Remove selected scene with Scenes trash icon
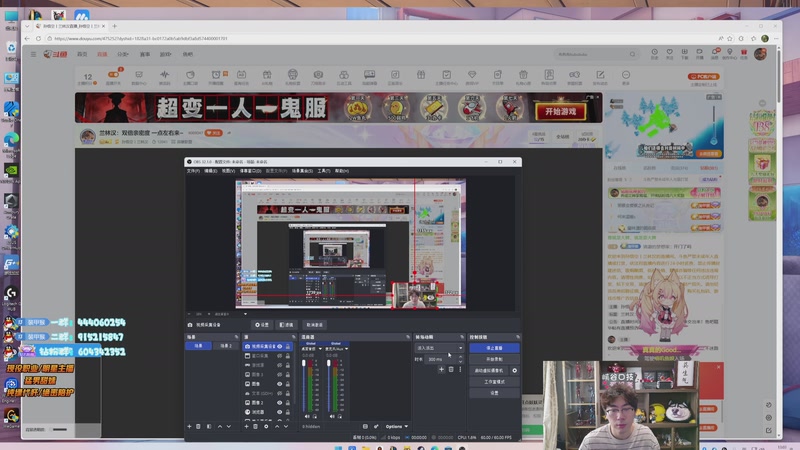Screen dimensions: 800x450 pos(198,427)
